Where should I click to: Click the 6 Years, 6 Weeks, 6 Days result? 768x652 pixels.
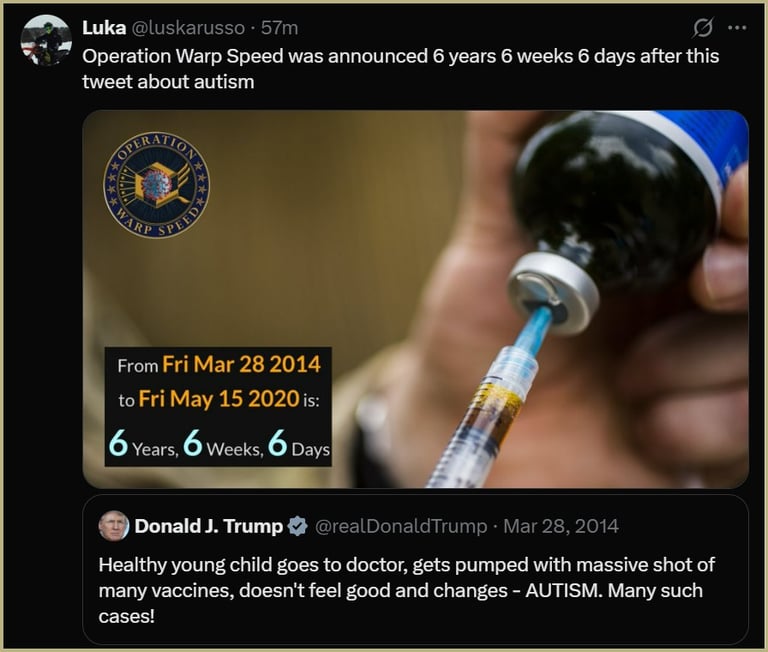point(219,443)
